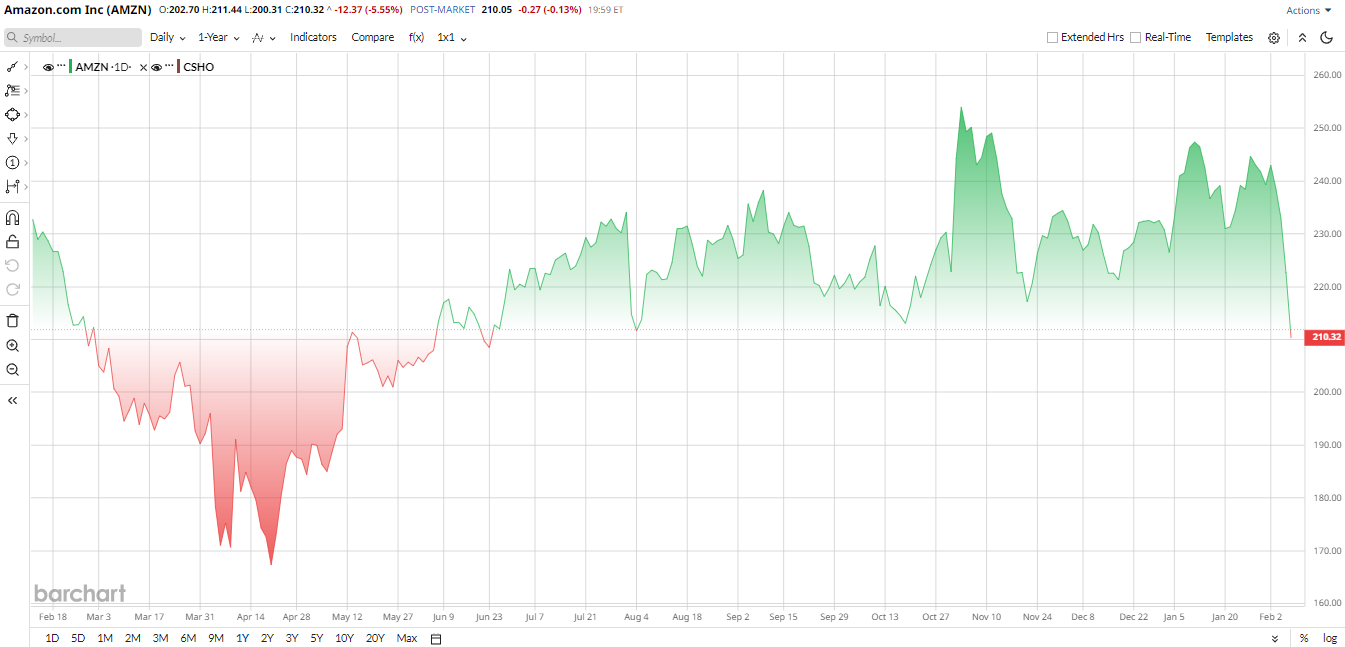This screenshot has height=647, width=1345.
Task: Open the Indicators dialog
Action: coord(313,38)
